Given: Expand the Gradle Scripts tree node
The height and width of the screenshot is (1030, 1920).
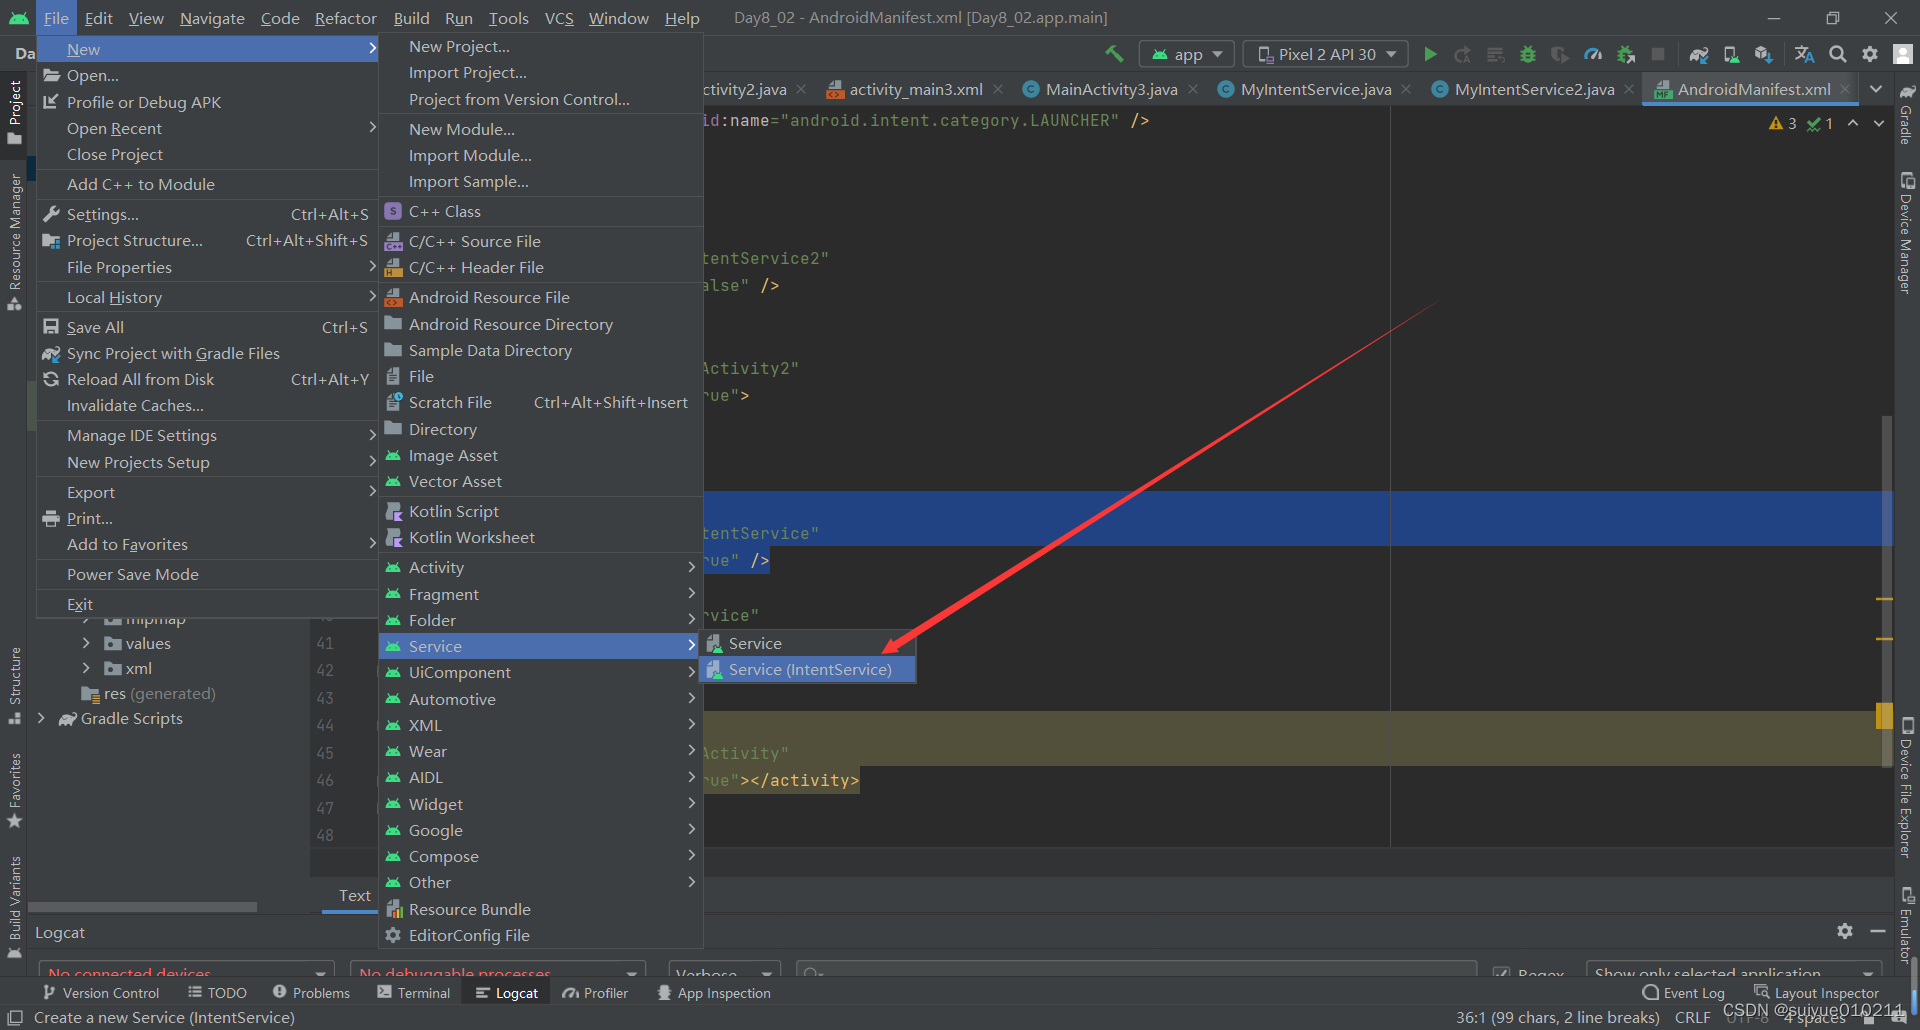Looking at the screenshot, I should point(42,718).
